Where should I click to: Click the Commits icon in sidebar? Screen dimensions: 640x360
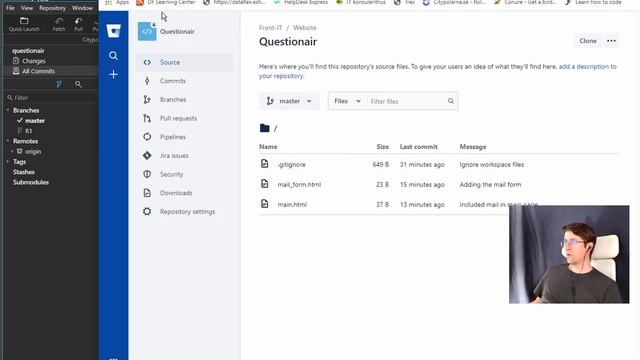(147, 81)
